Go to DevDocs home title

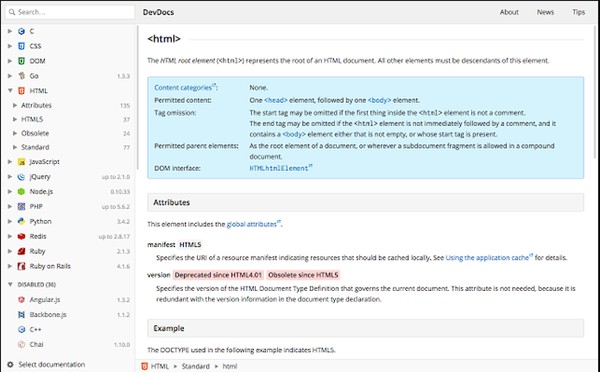click(x=158, y=12)
